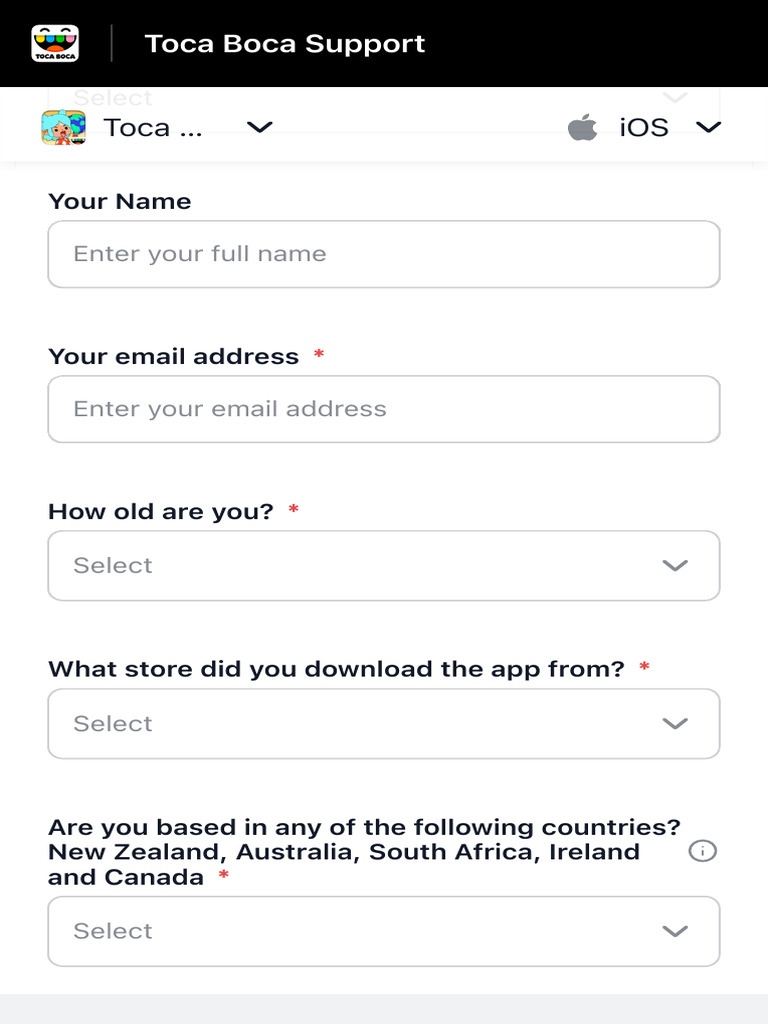
Task: Show info about the listed countries
Action: pyautogui.click(x=703, y=852)
